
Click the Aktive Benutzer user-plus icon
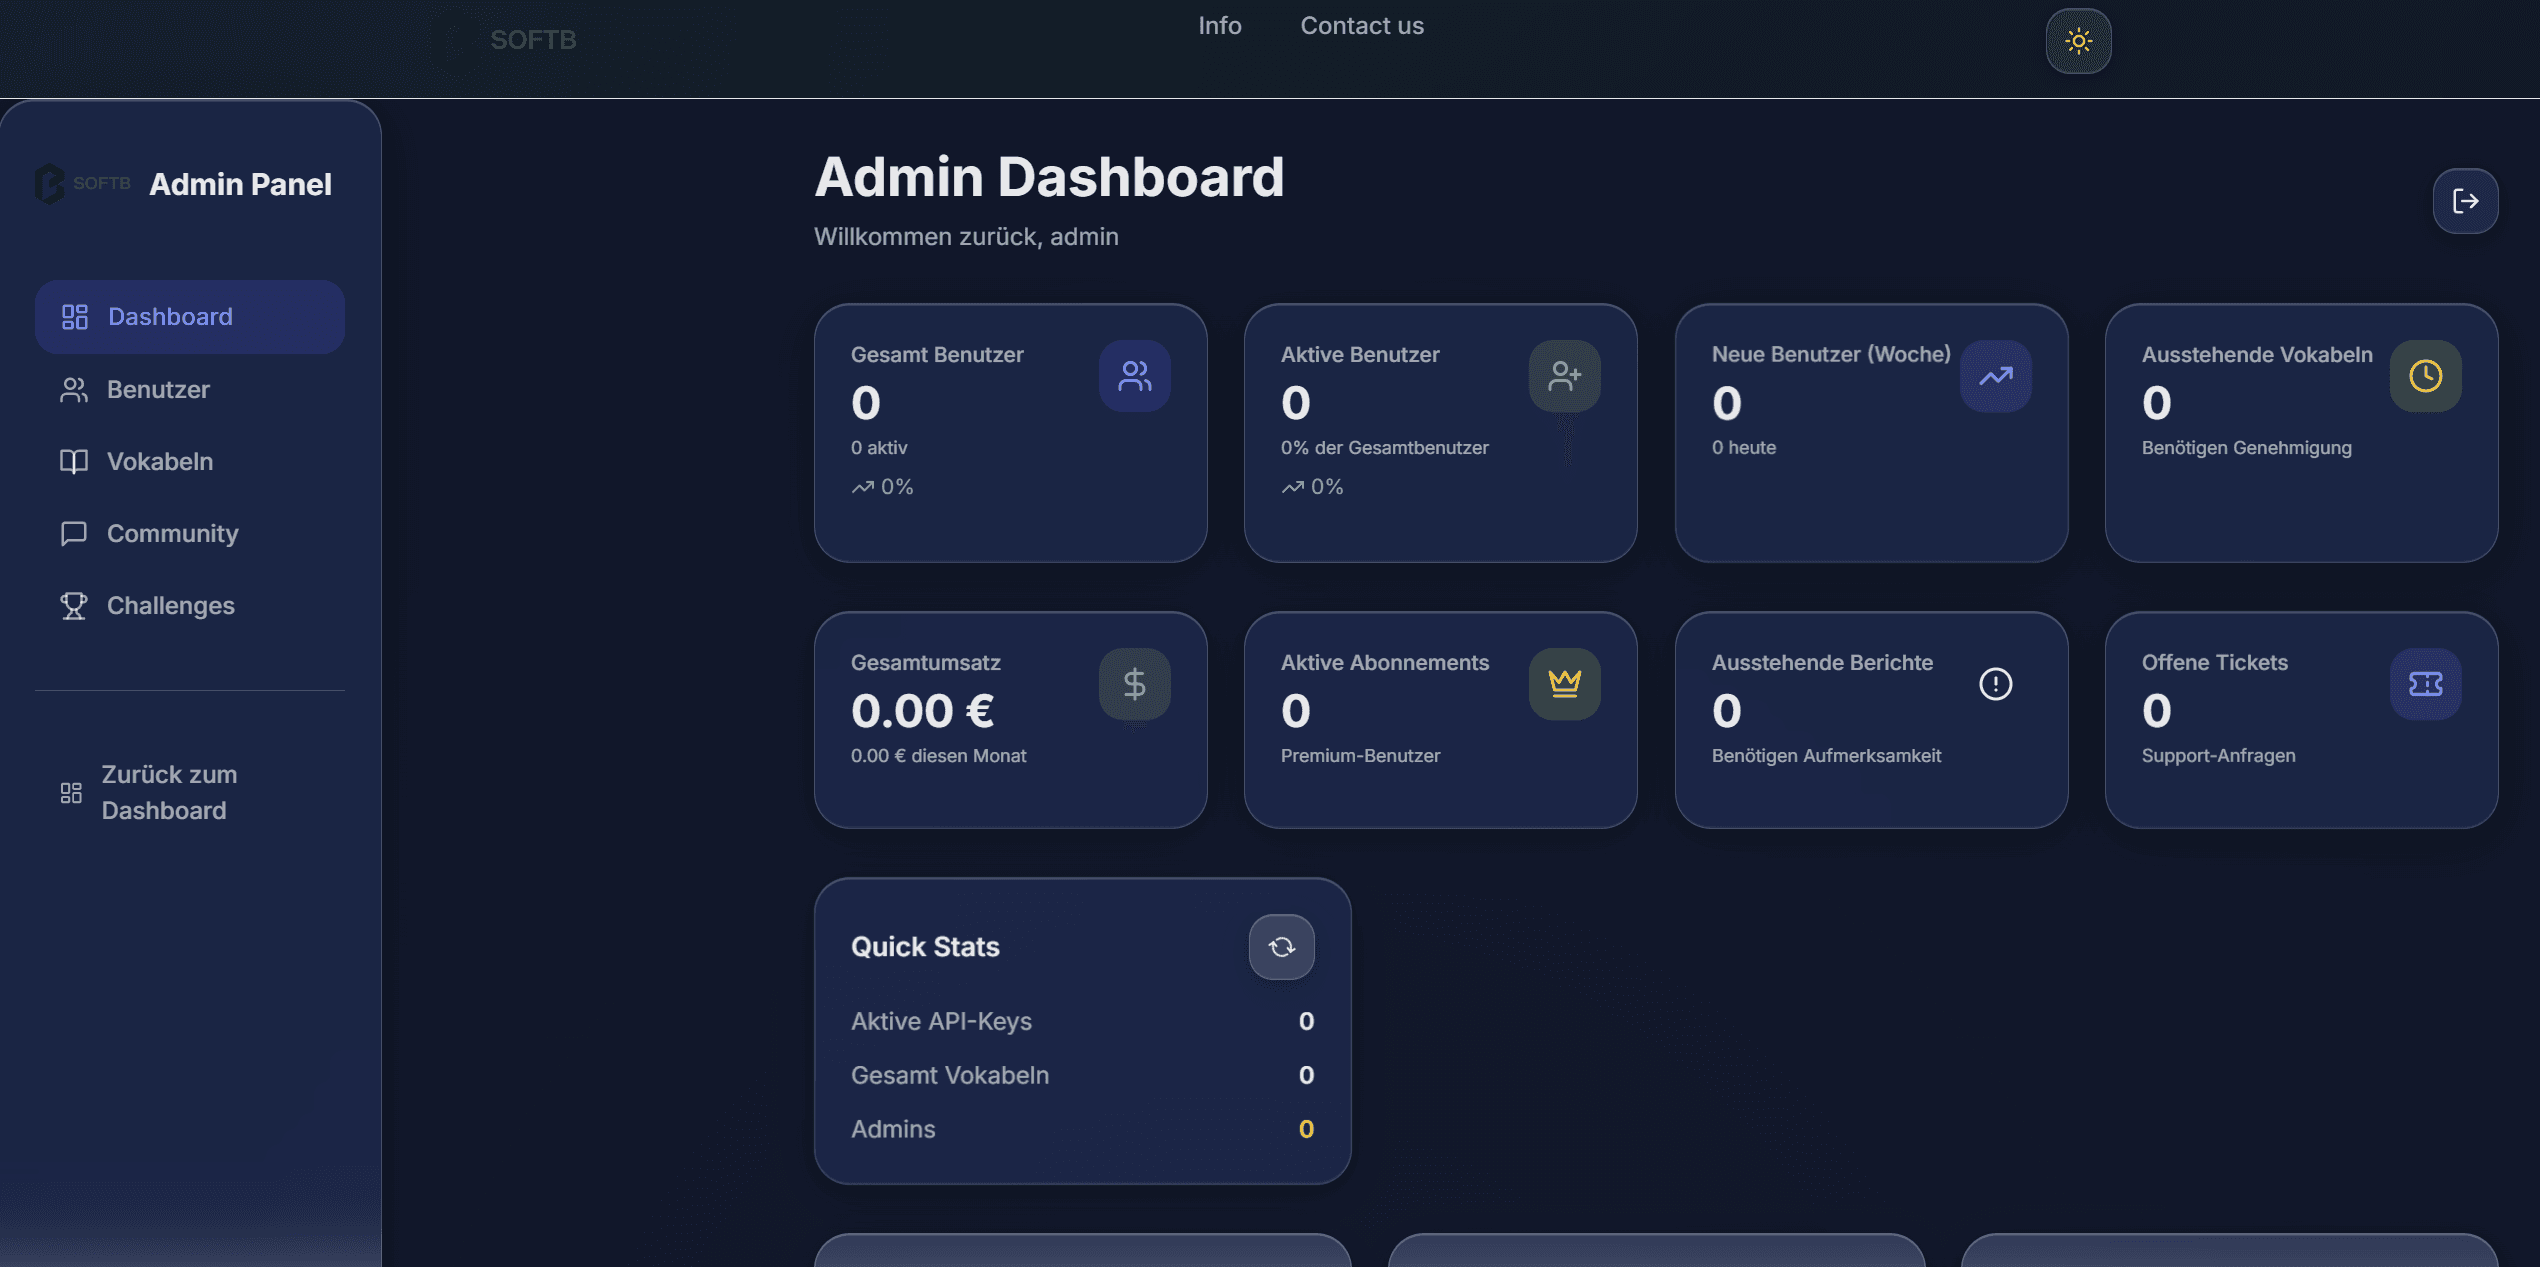[x=1564, y=376]
